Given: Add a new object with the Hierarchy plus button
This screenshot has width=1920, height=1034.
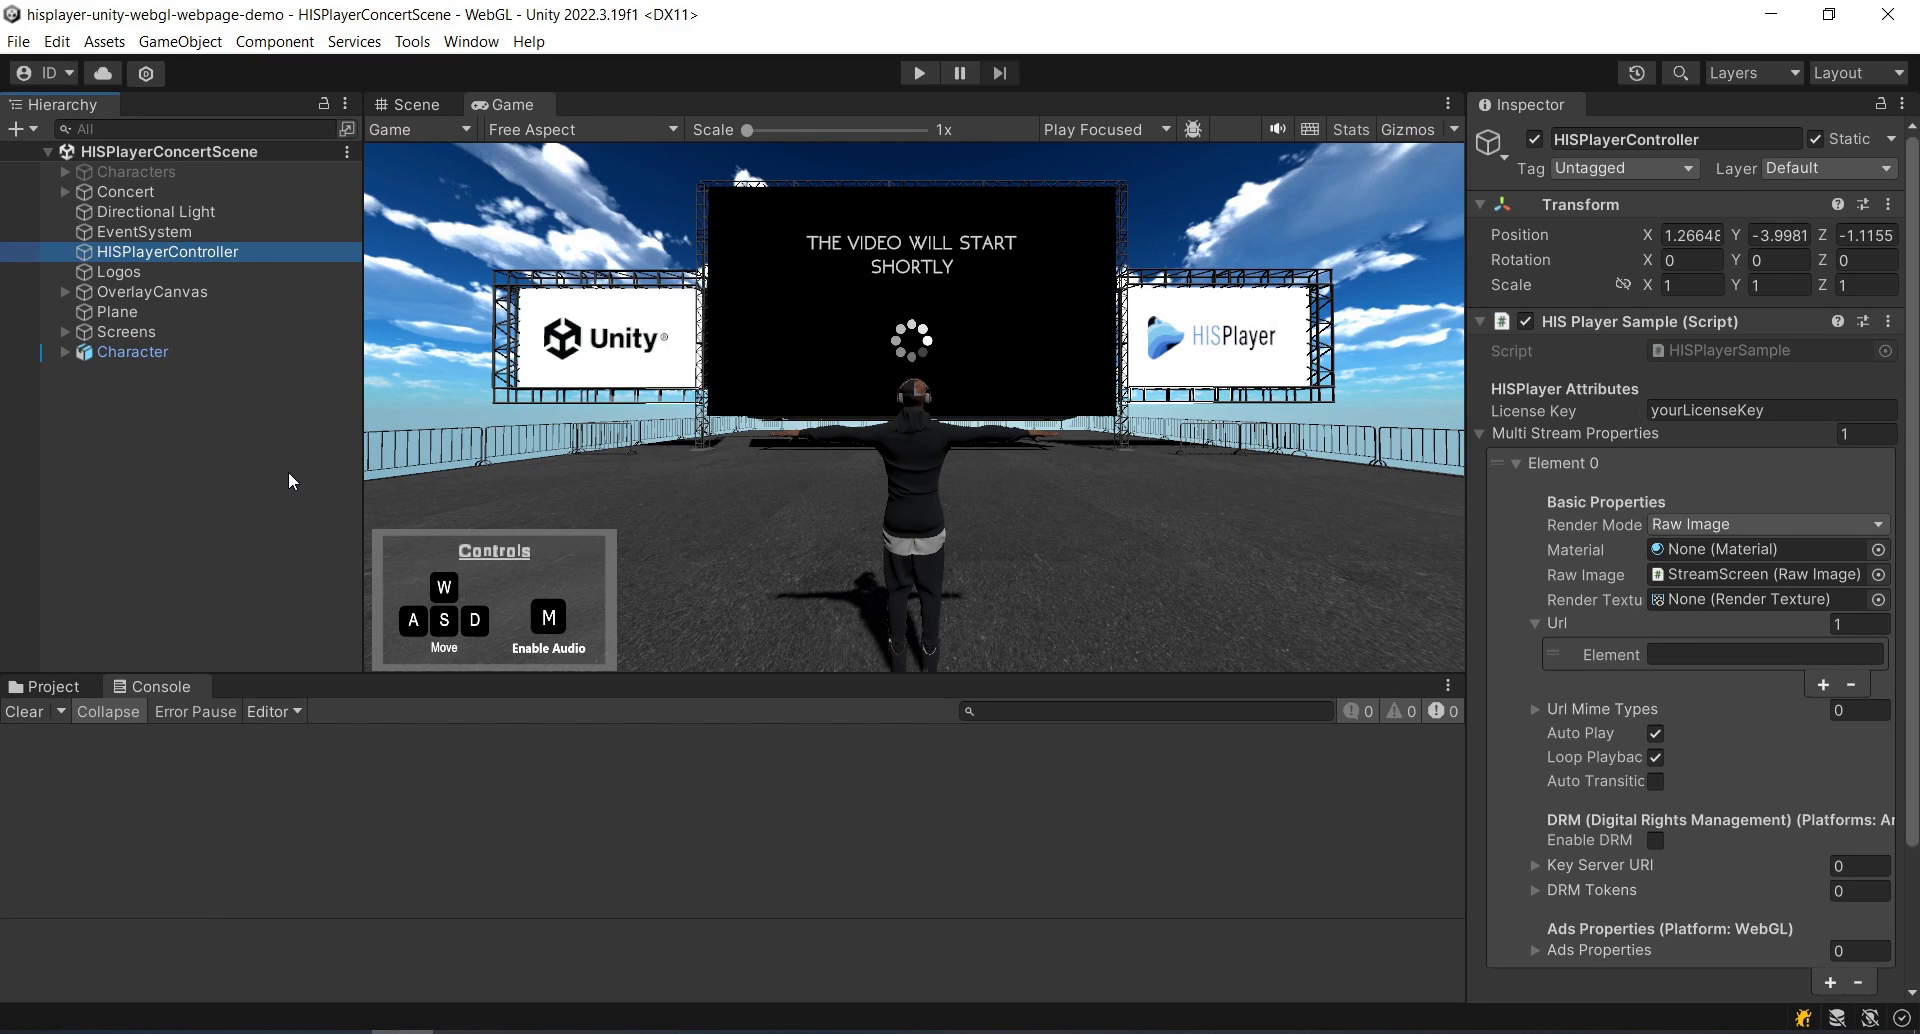Looking at the screenshot, I should tap(22, 129).
